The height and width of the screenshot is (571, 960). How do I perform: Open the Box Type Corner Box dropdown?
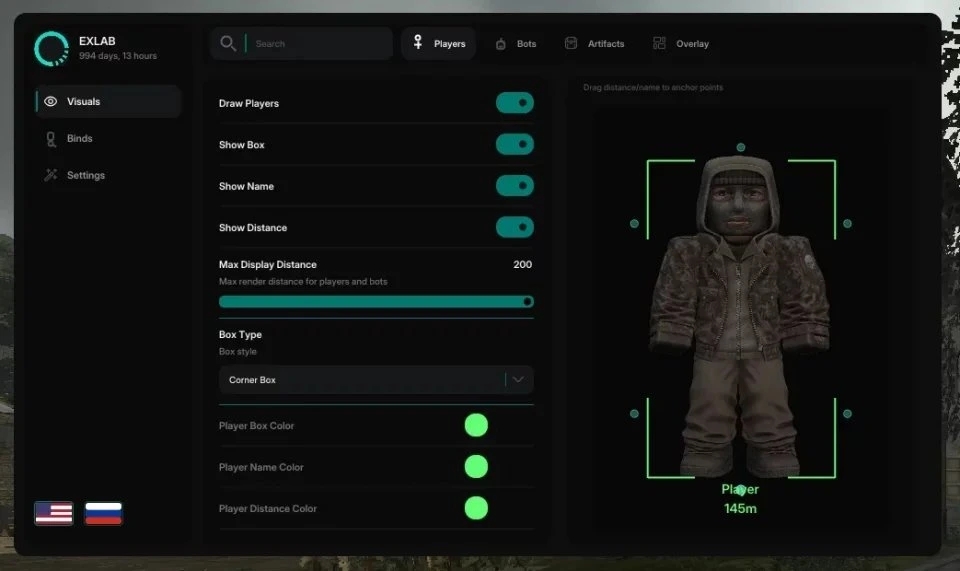(376, 379)
